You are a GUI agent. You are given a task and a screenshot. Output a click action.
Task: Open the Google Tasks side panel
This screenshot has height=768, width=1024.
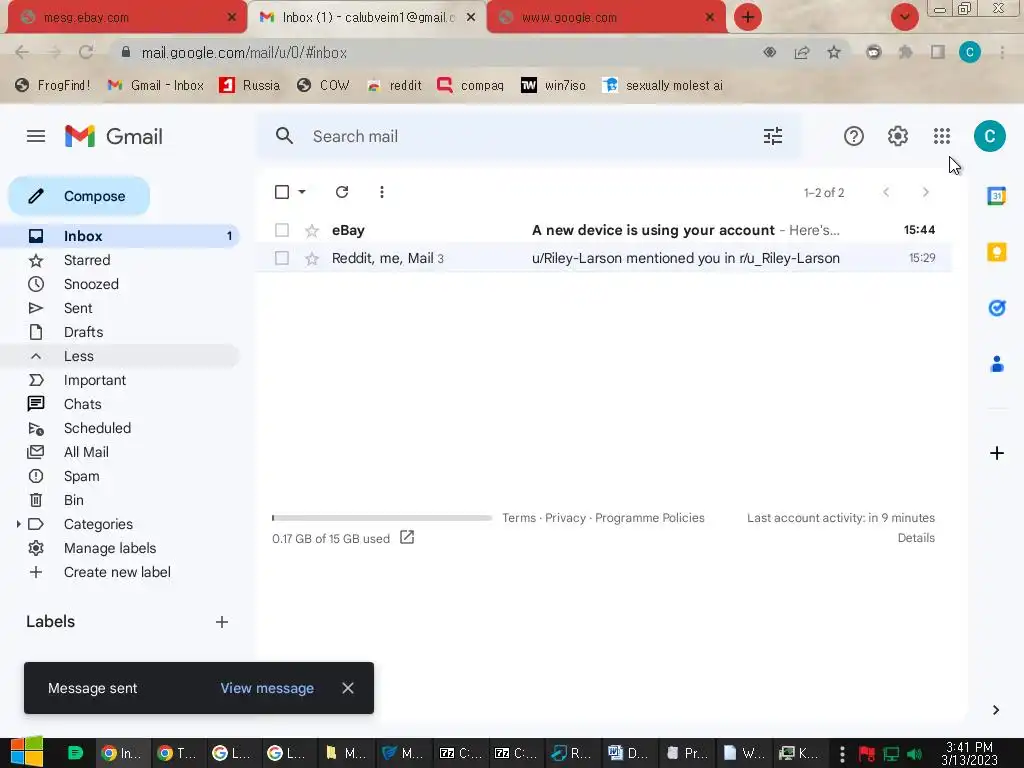[997, 308]
